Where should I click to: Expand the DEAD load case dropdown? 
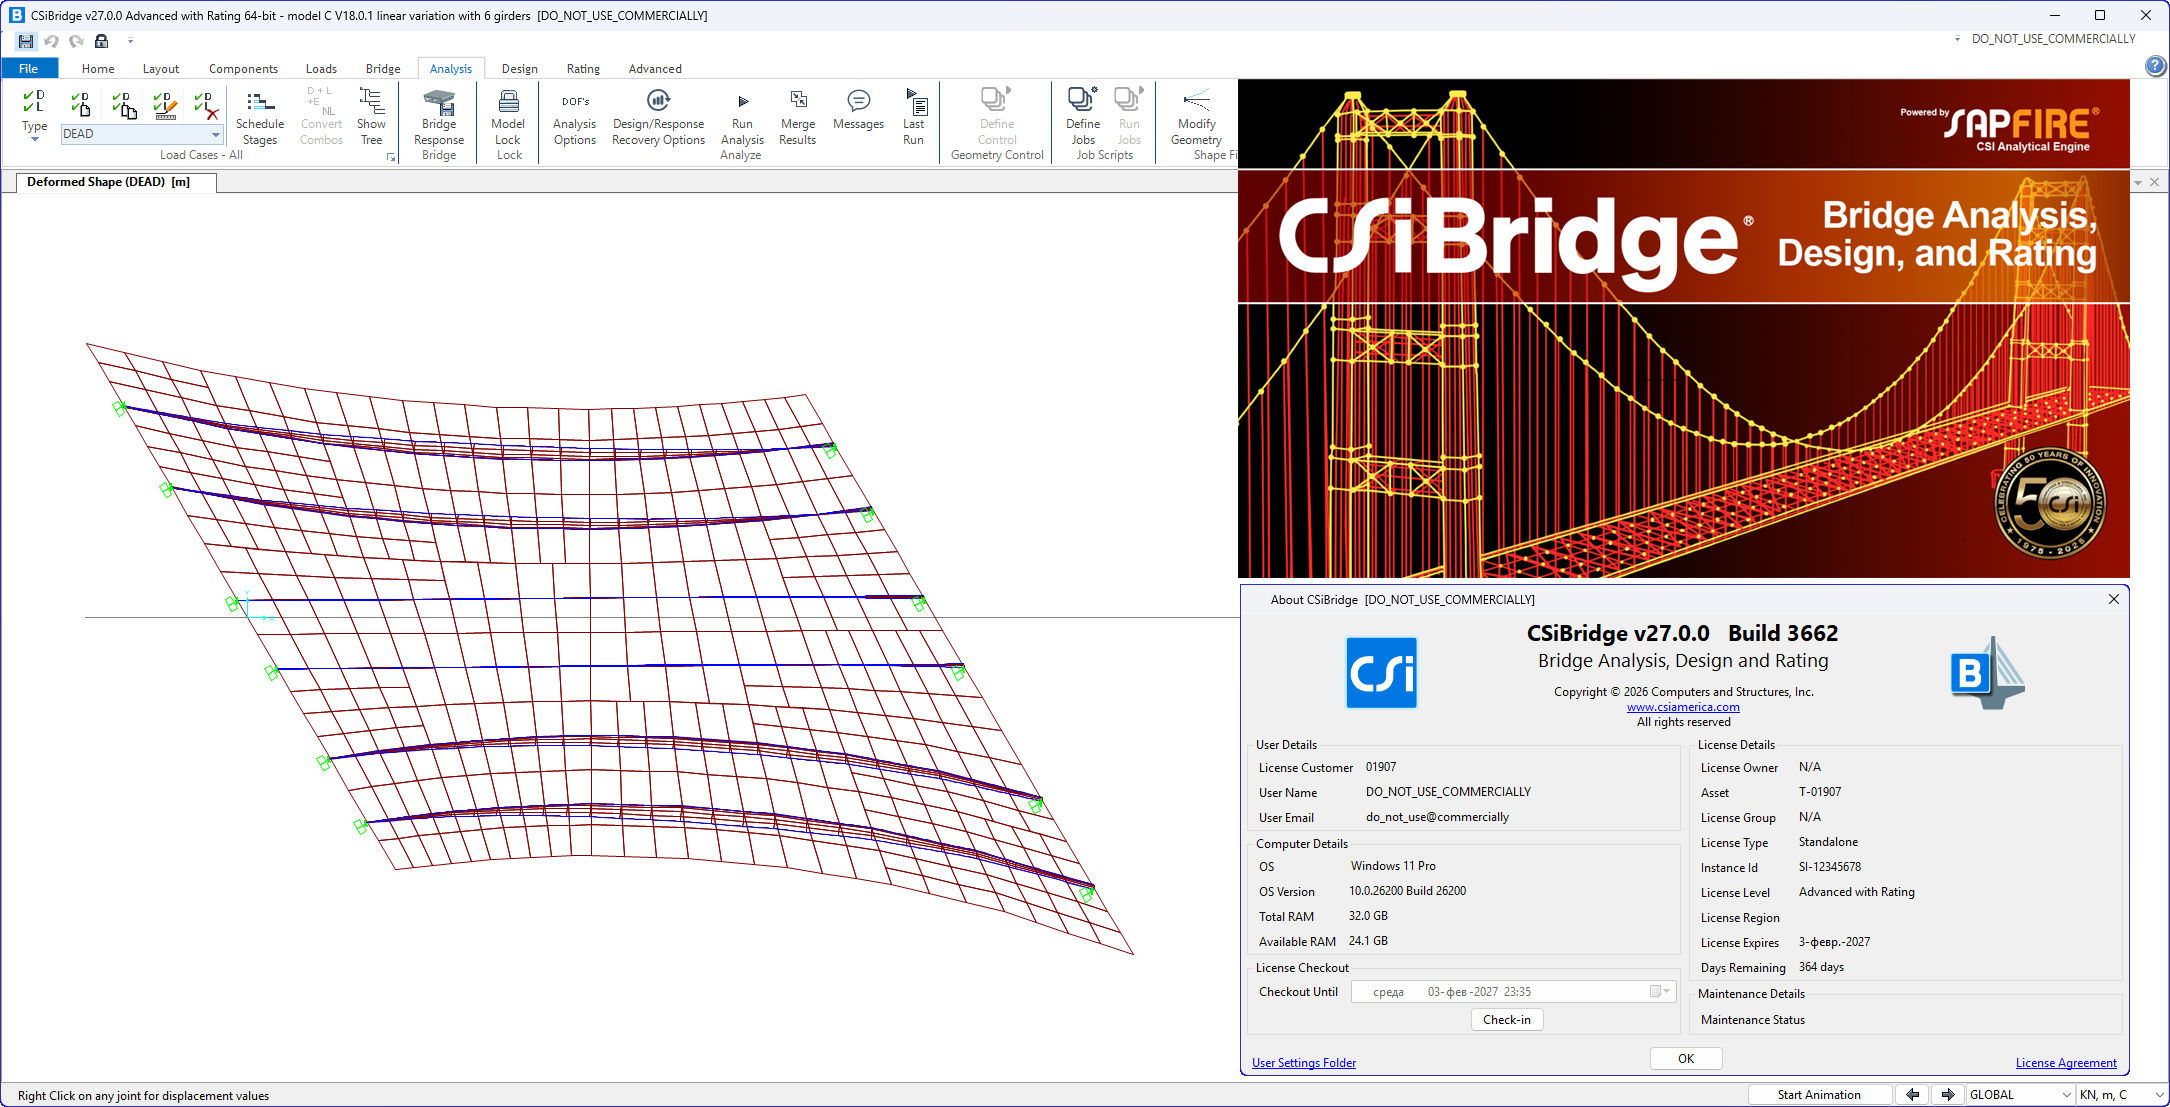pos(215,134)
